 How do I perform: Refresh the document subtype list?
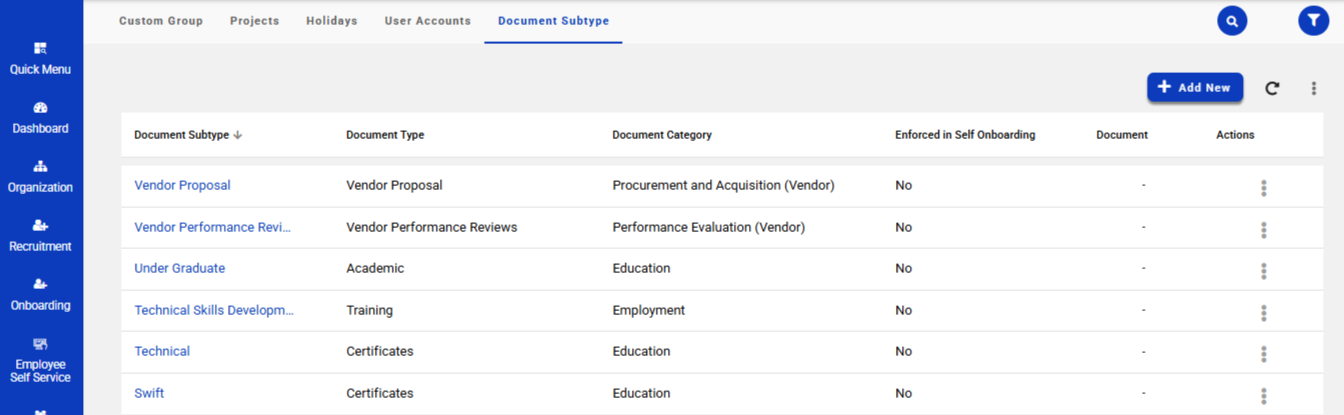[1272, 88]
